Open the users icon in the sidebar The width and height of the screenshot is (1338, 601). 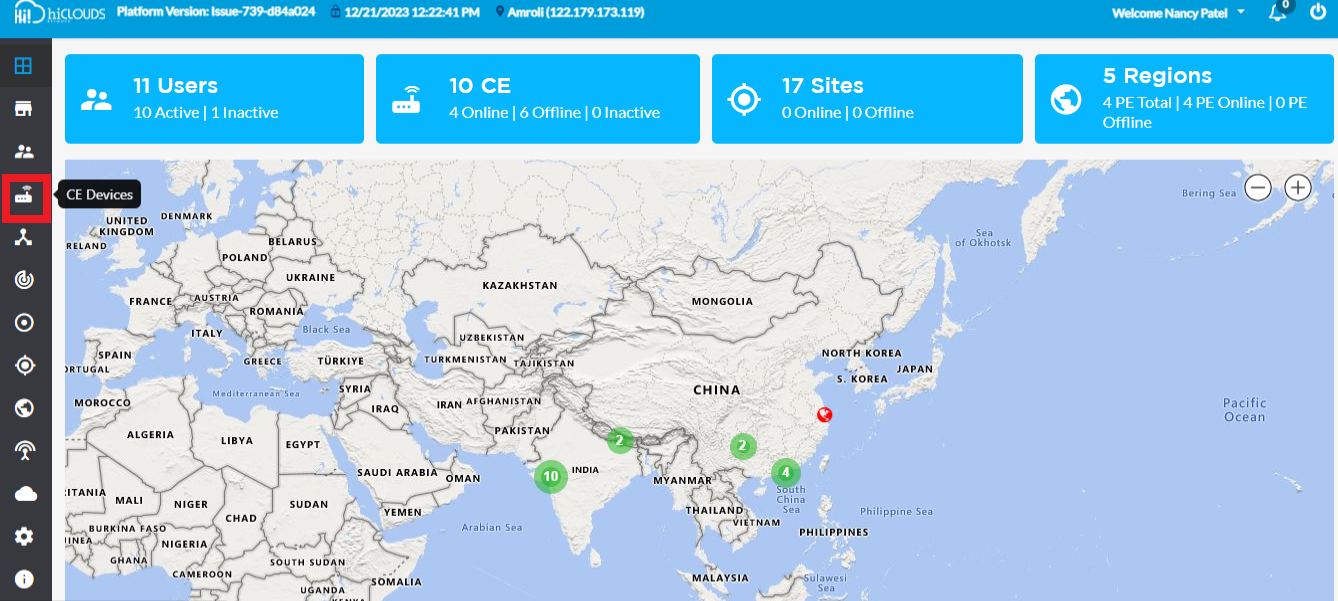(24, 152)
